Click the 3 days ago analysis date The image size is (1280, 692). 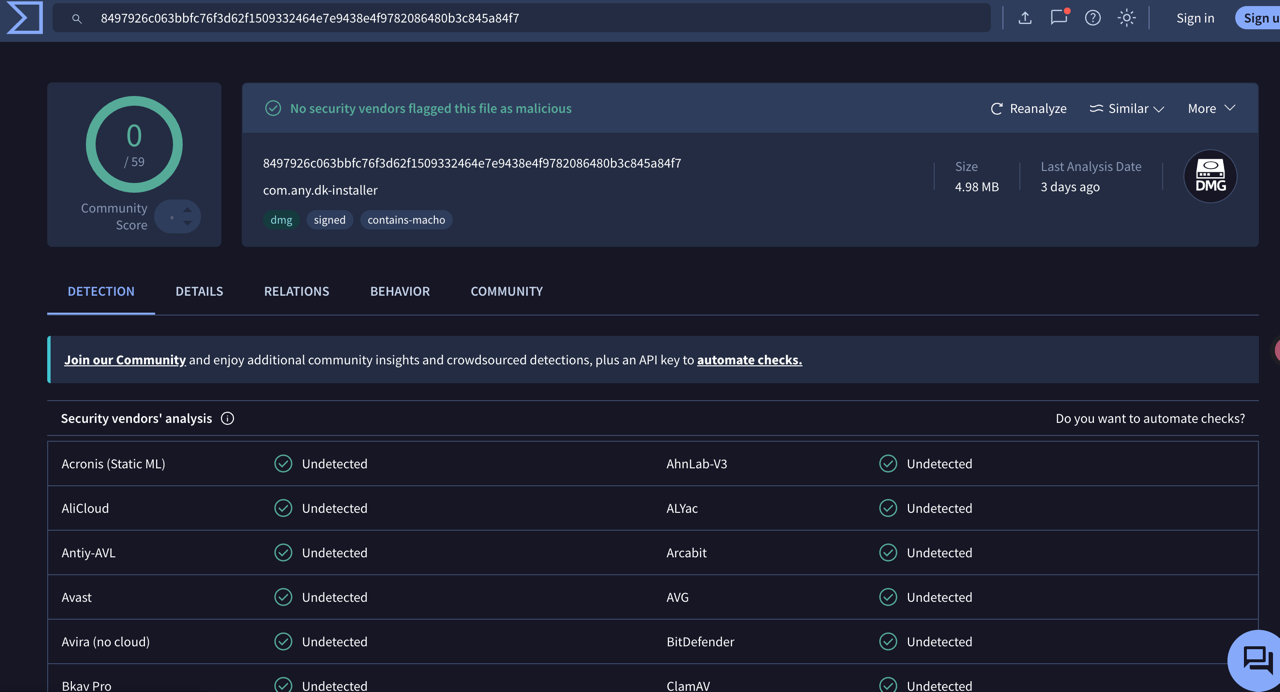click(1070, 187)
